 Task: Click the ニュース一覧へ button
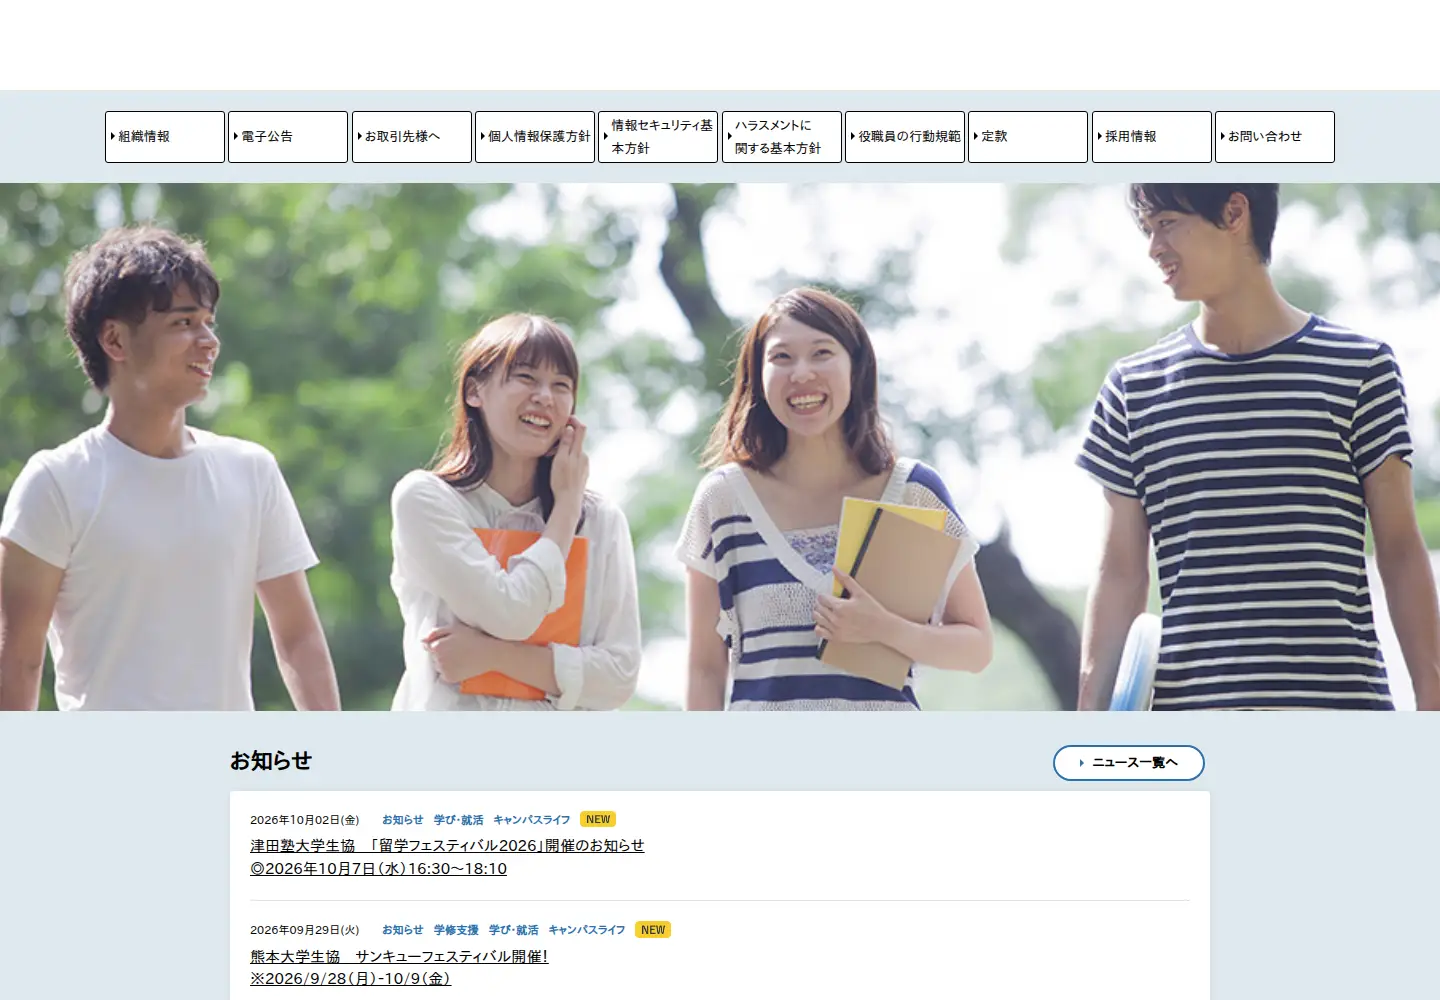point(1129,763)
